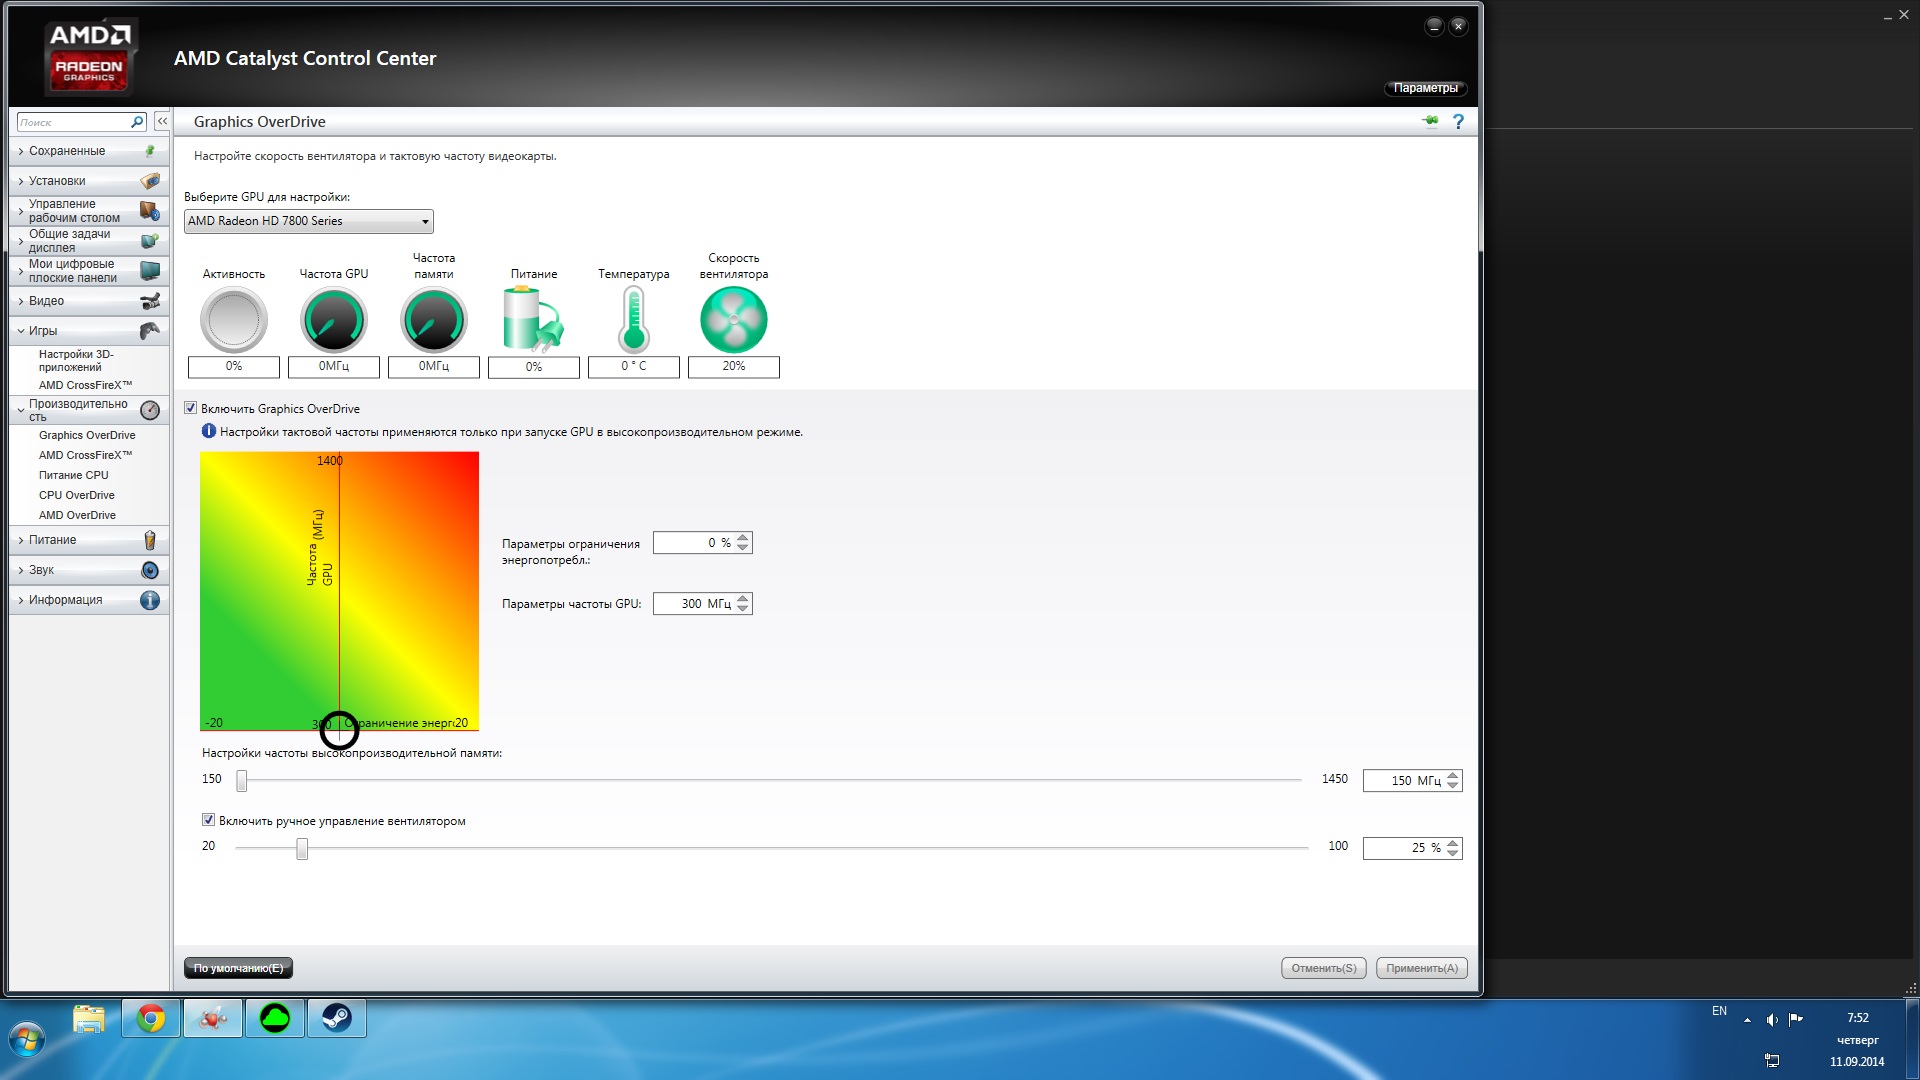Select AMD OverDrive in the sidebar
The width and height of the screenshot is (1920, 1080).
[77, 515]
